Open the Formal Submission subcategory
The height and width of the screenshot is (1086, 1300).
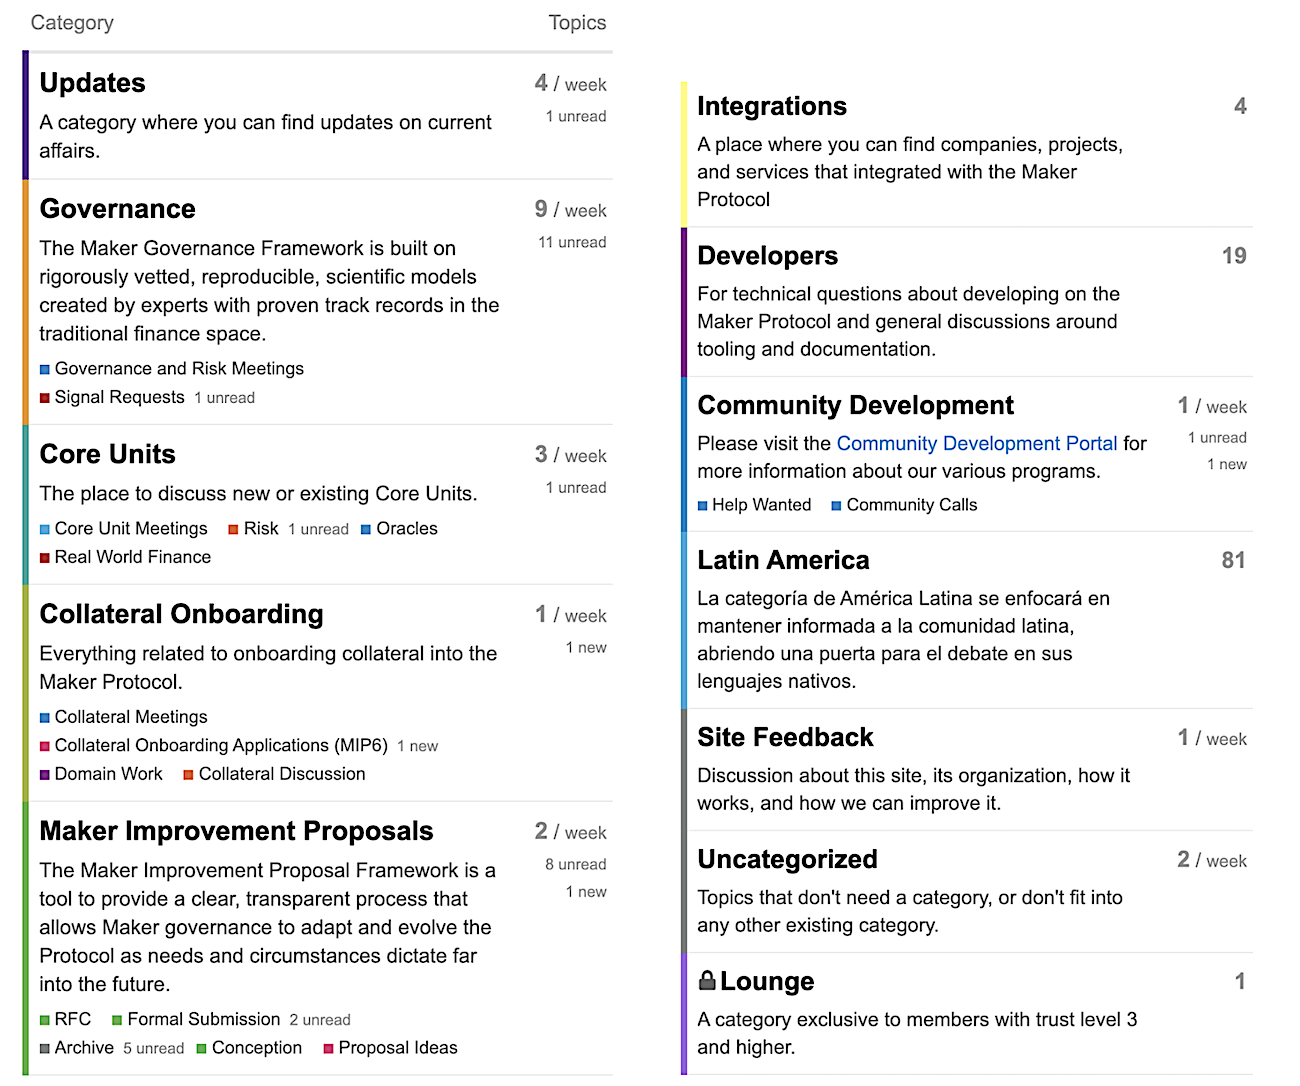click(x=203, y=1020)
